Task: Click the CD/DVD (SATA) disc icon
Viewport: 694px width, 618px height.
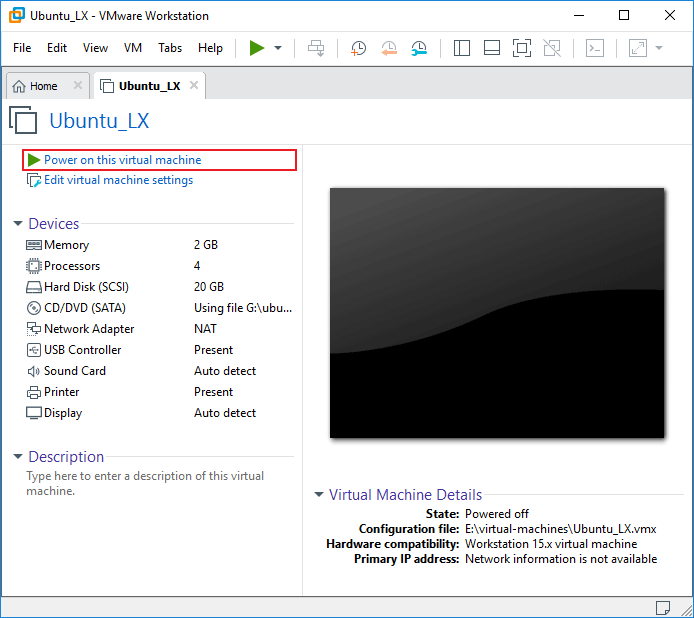Action: click(34, 308)
